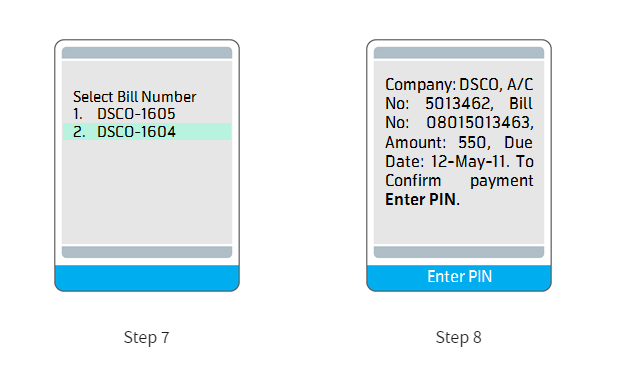
Task: Click the bold 'Enter PIN.' text in message
Action: [x=422, y=200]
